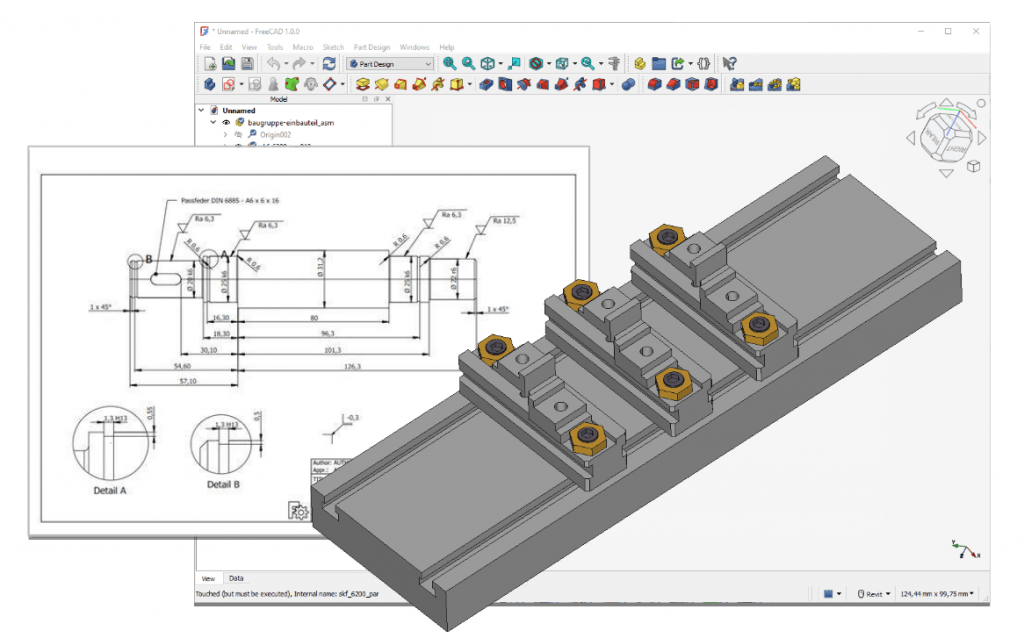Switch to the Data tab
1024x638 pixels.
coord(236,578)
